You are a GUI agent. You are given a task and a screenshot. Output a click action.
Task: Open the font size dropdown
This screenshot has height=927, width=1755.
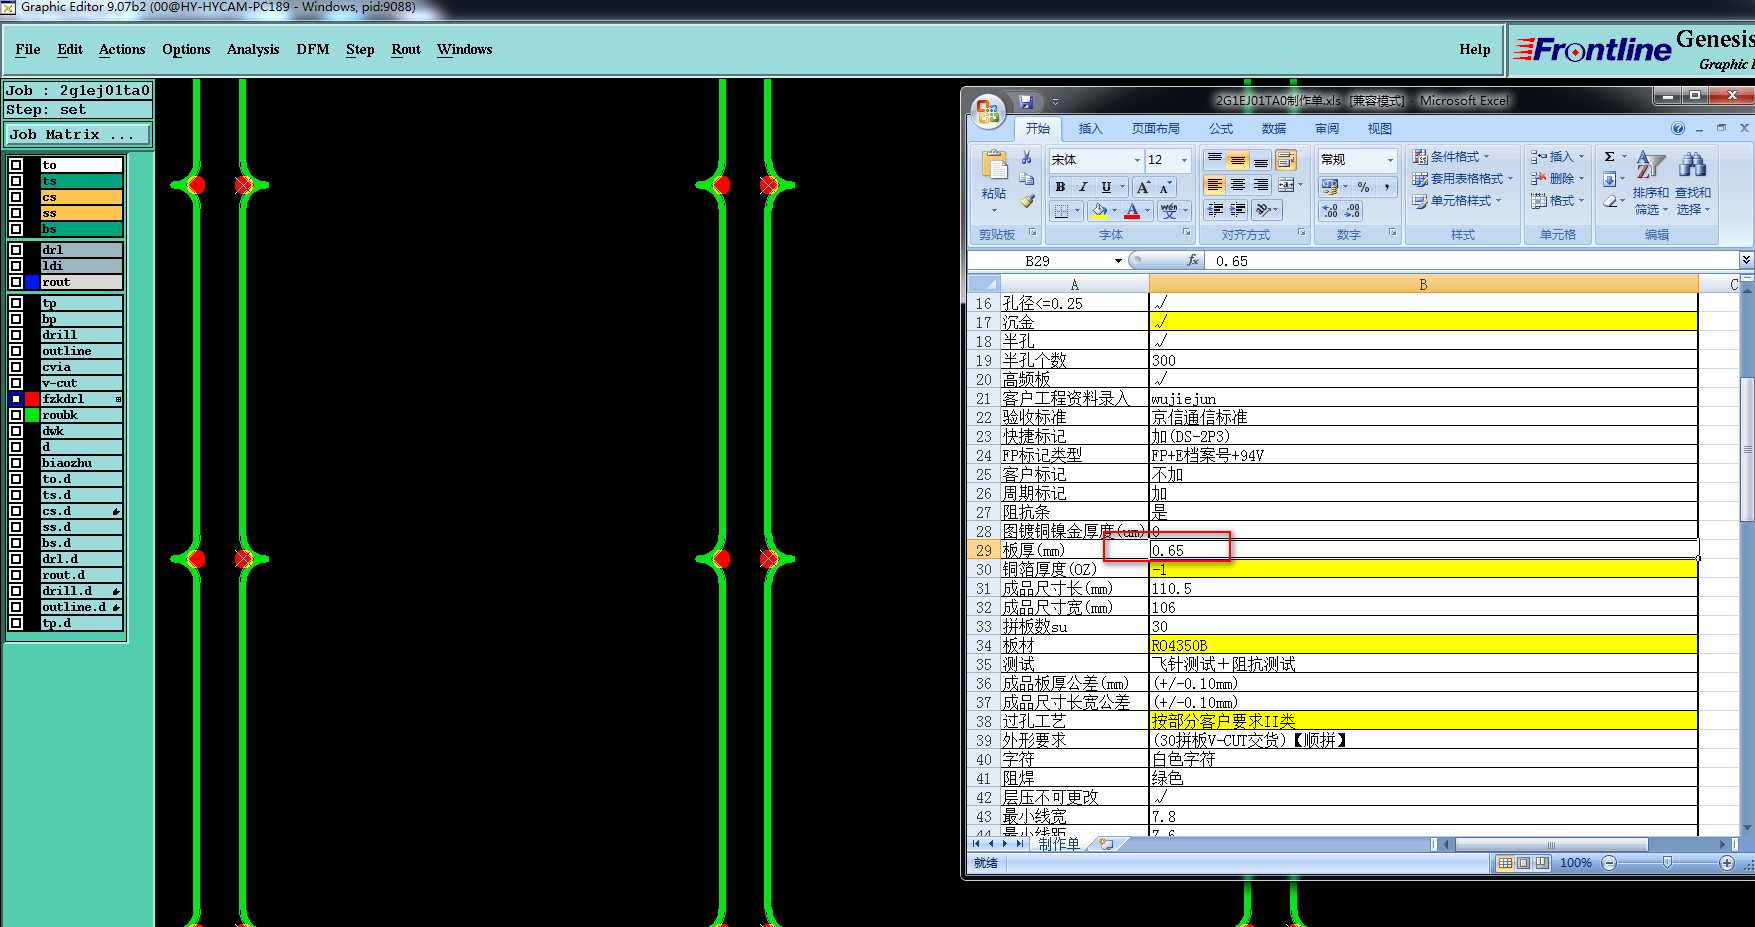(1184, 160)
